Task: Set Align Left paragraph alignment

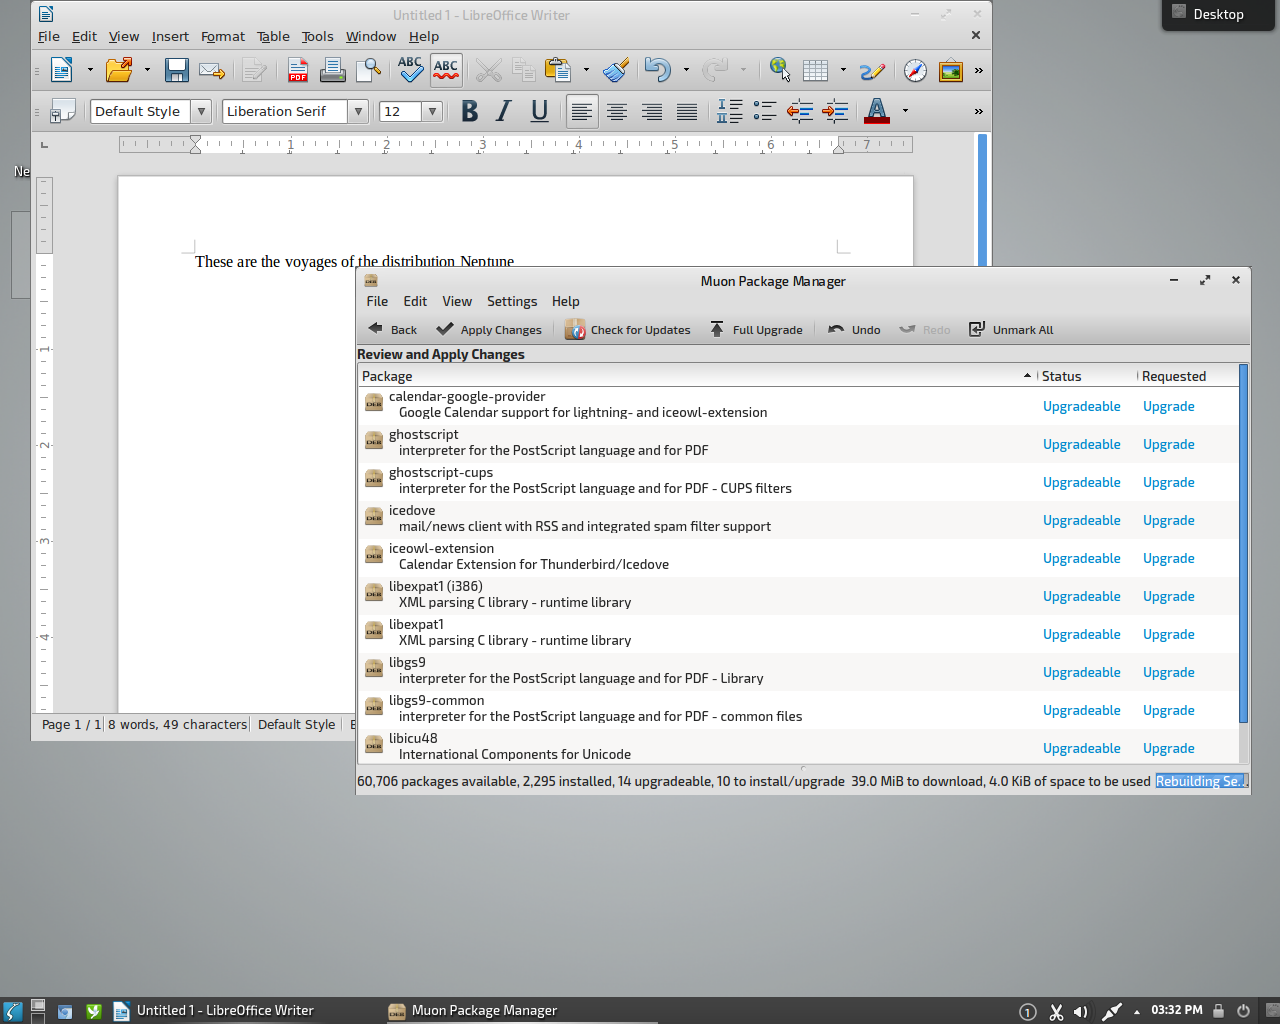Action: coord(581,112)
